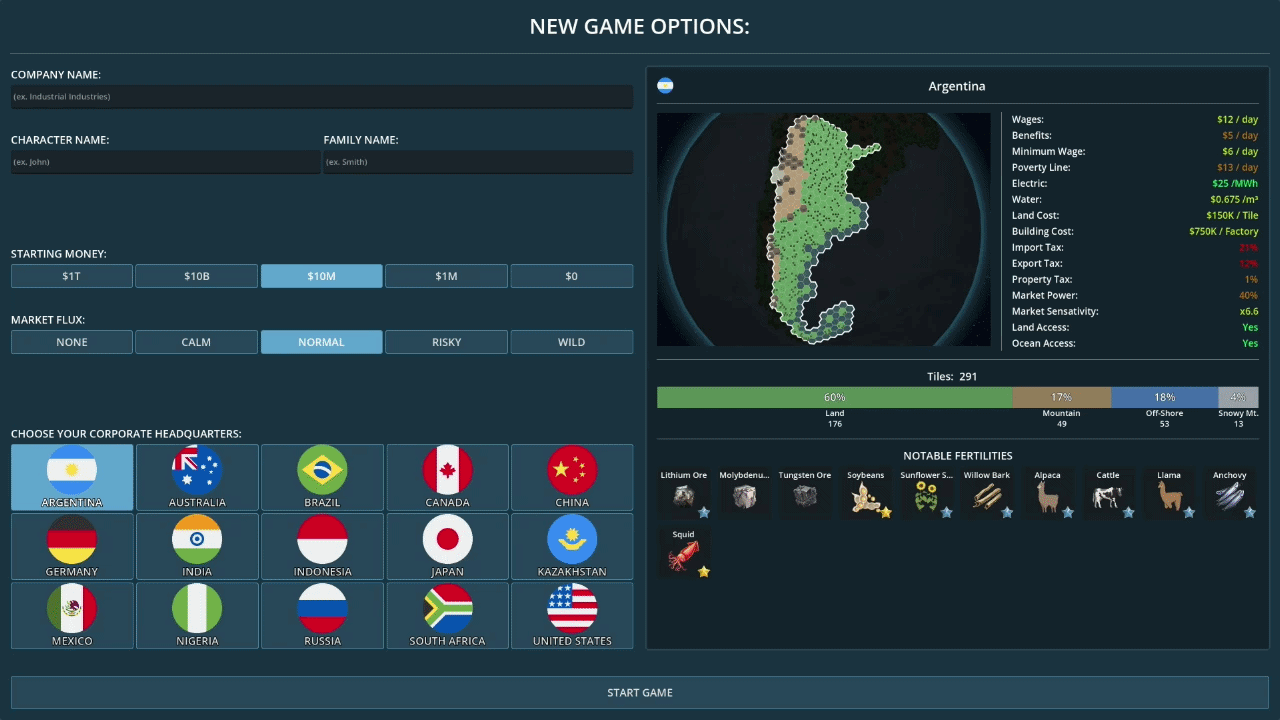Switch market flux to Calm
1280x720 pixels.
pyautogui.click(x=196, y=342)
